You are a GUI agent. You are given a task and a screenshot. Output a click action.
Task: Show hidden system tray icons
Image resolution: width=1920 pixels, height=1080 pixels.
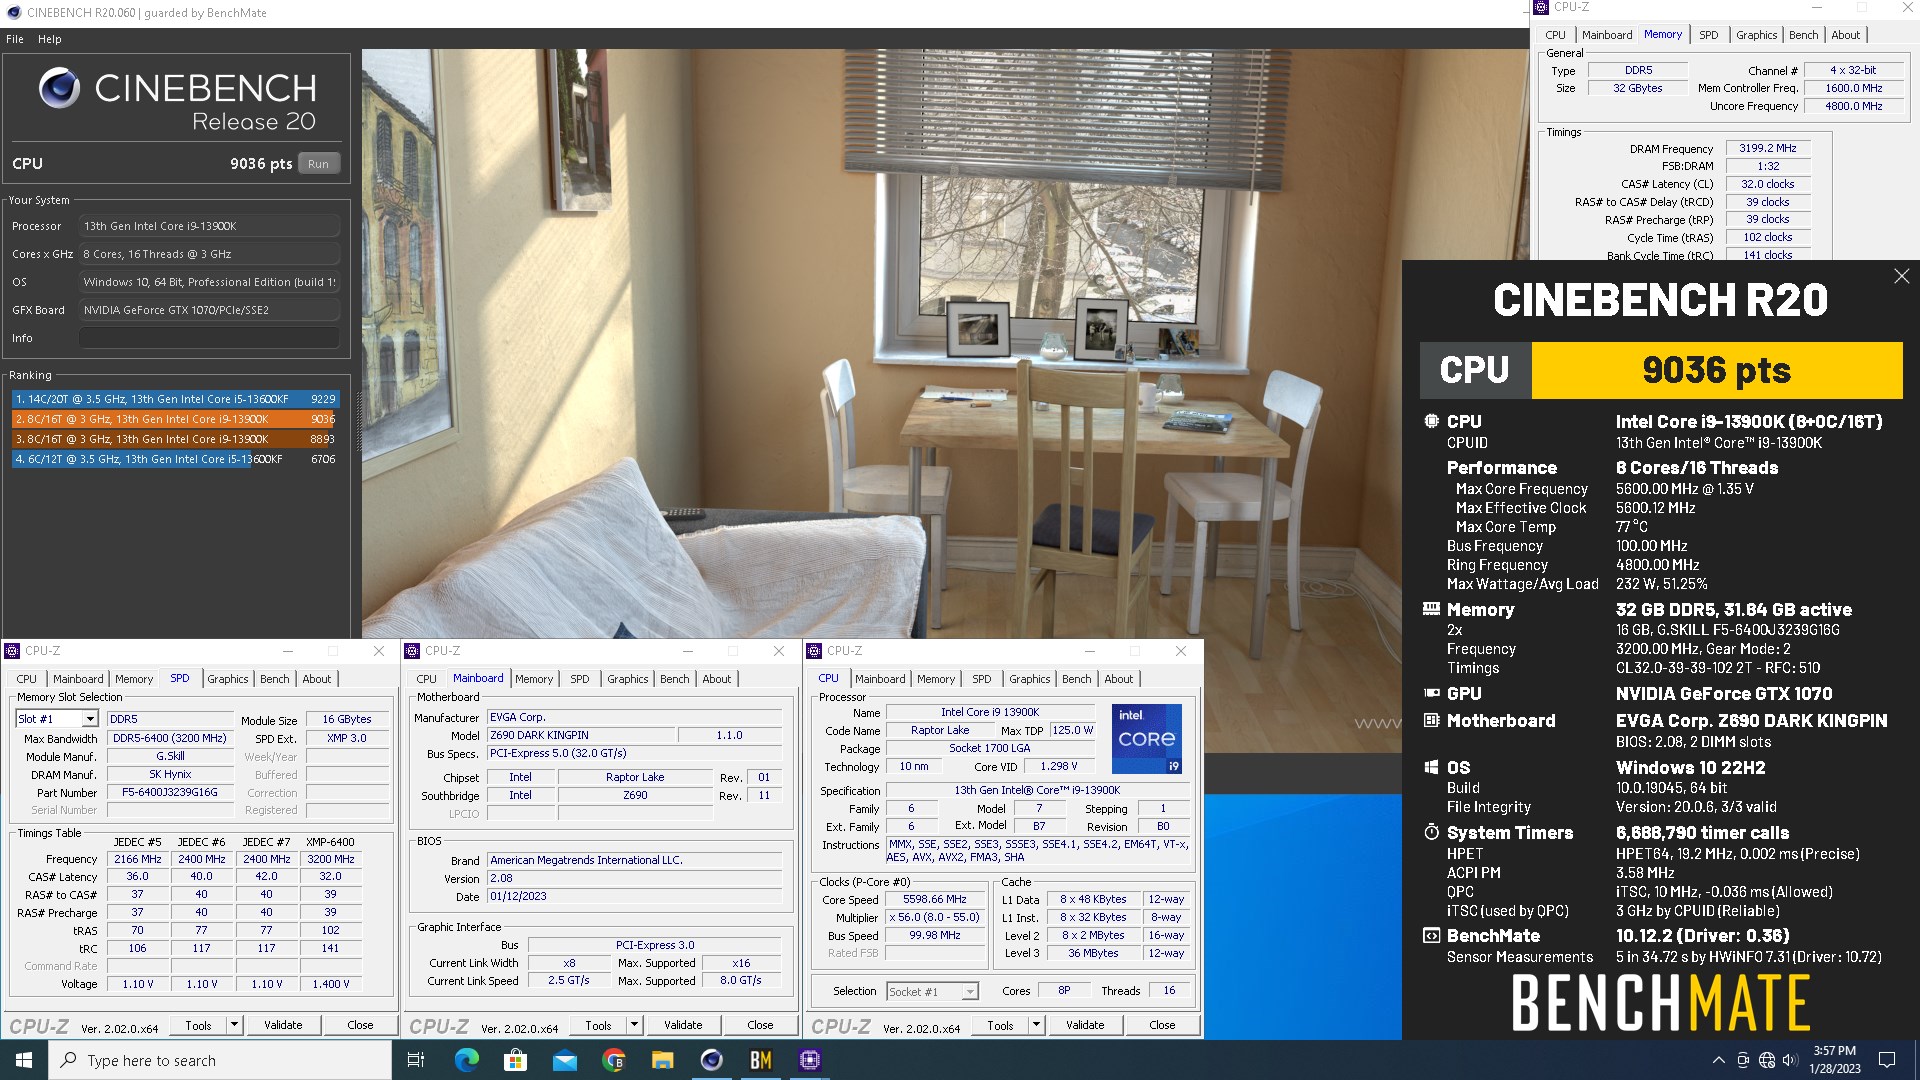click(1718, 1060)
